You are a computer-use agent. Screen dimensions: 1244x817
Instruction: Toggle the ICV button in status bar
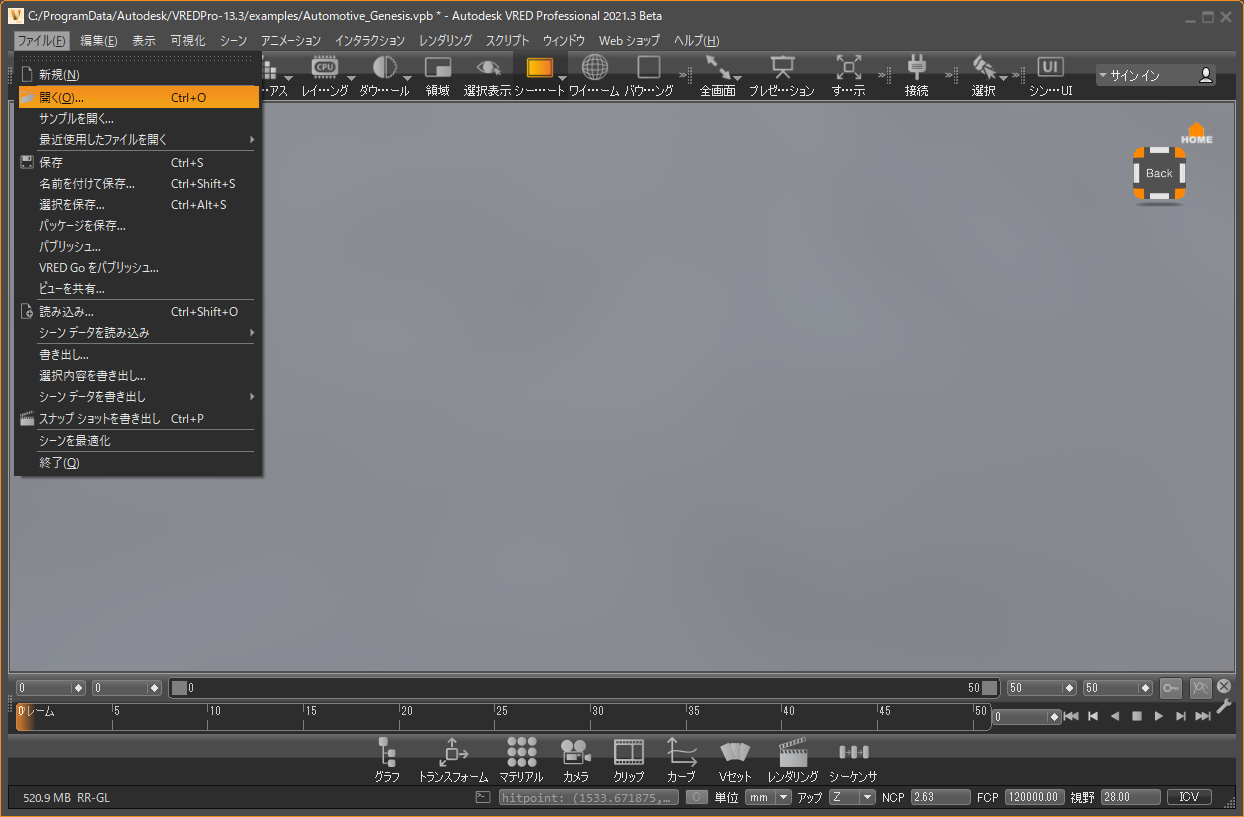point(1189,797)
